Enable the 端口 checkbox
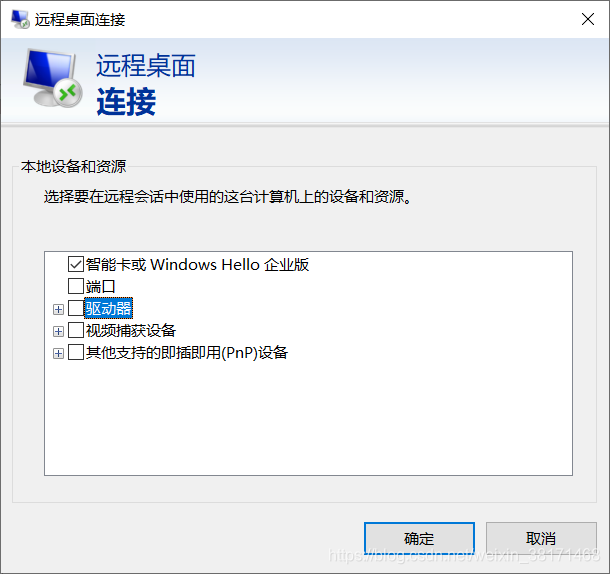This screenshot has height=574, width=610. click(76, 286)
